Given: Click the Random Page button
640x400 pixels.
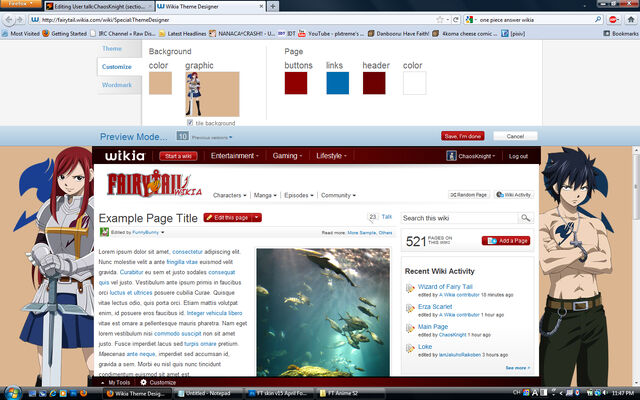Looking at the screenshot, I should [x=469, y=195].
